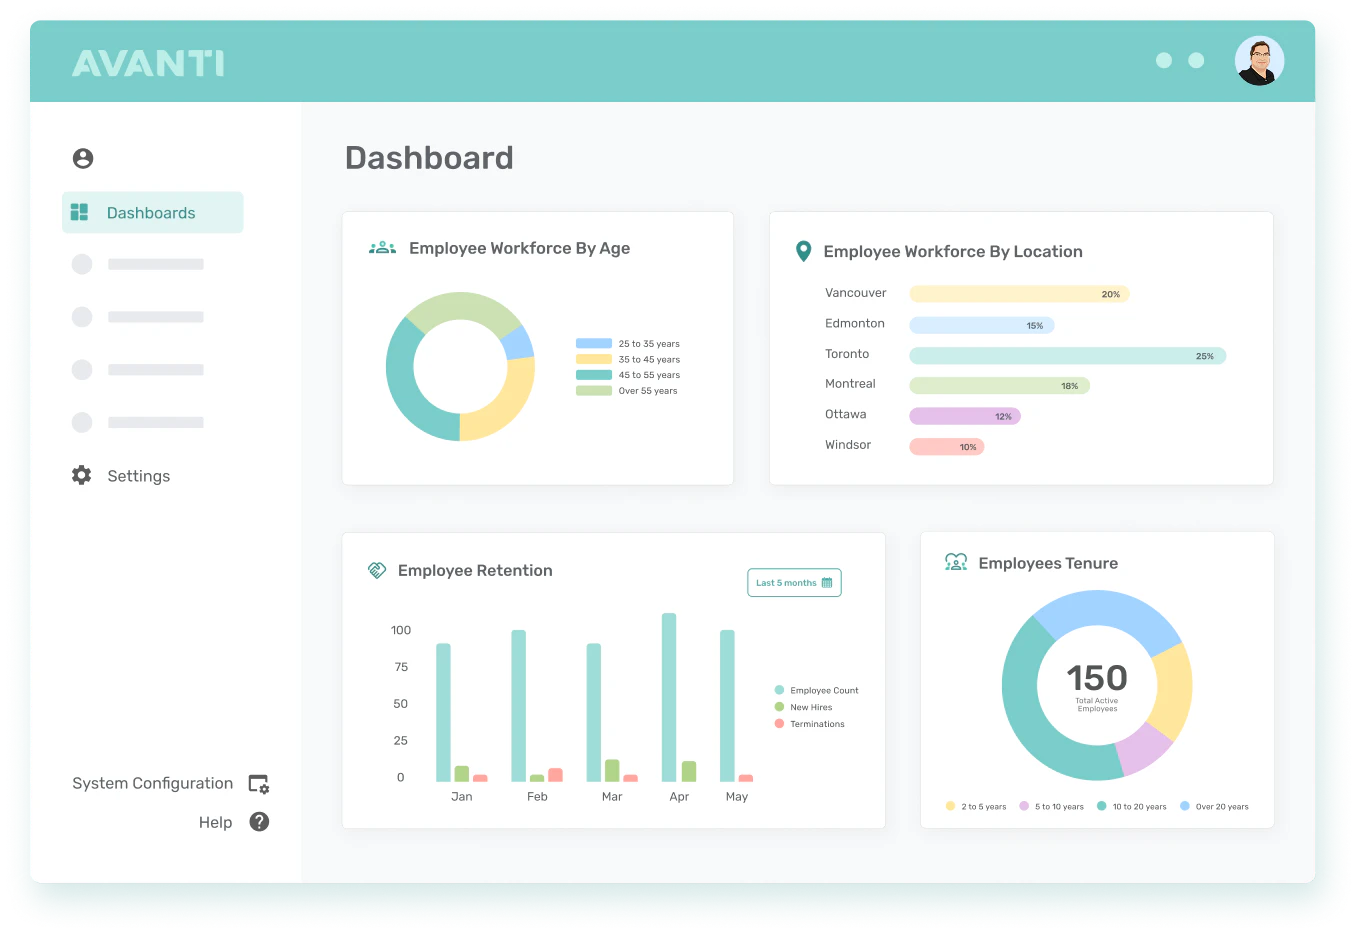This screenshot has width=1358, height=935.
Task: Toggle the Employee Count legend entry
Action: pos(817,690)
